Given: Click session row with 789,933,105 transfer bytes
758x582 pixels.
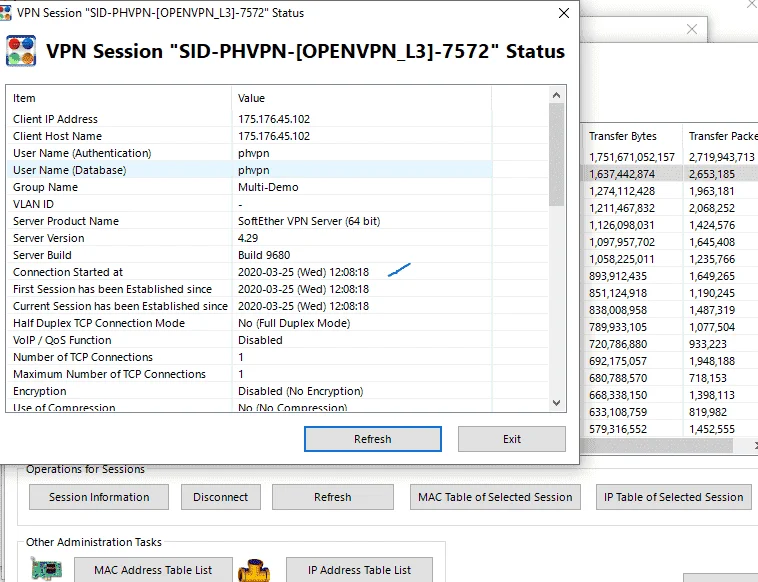Looking at the screenshot, I should tap(670, 327).
